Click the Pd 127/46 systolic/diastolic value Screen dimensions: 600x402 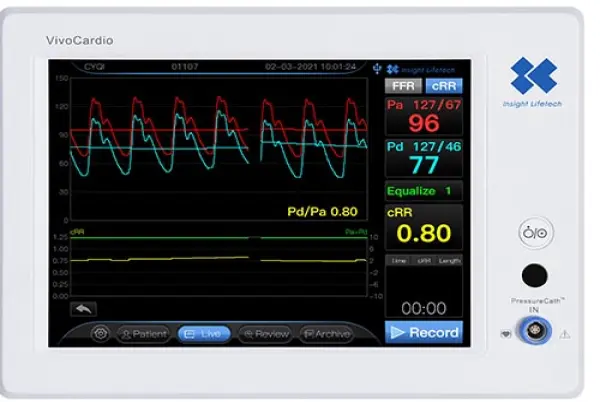tap(437, 146)
